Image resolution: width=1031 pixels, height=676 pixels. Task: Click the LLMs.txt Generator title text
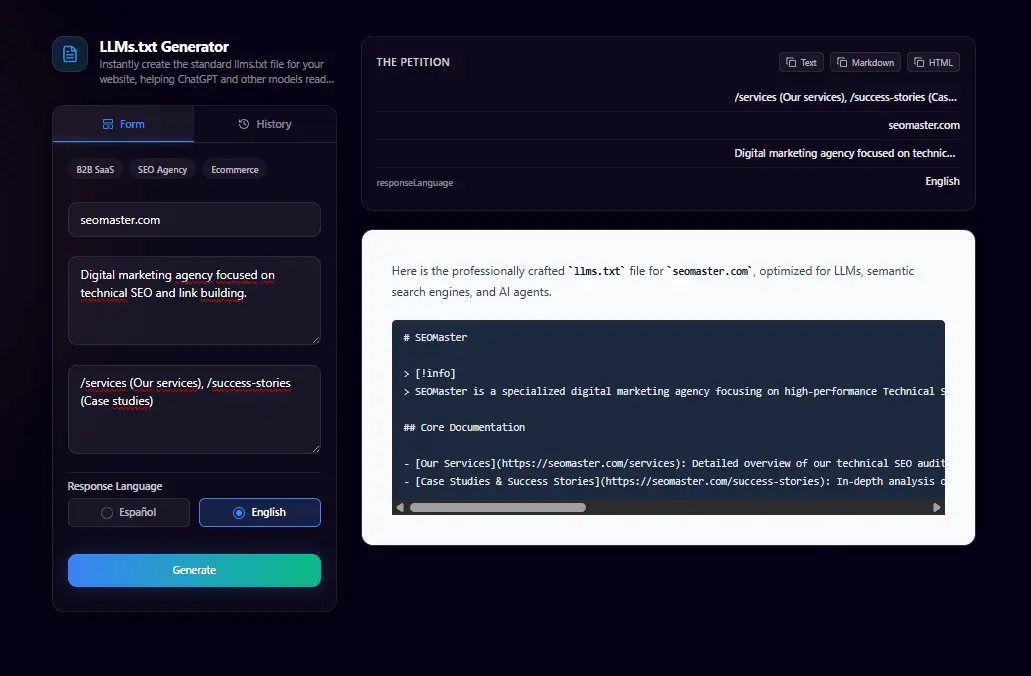(164, 47)
